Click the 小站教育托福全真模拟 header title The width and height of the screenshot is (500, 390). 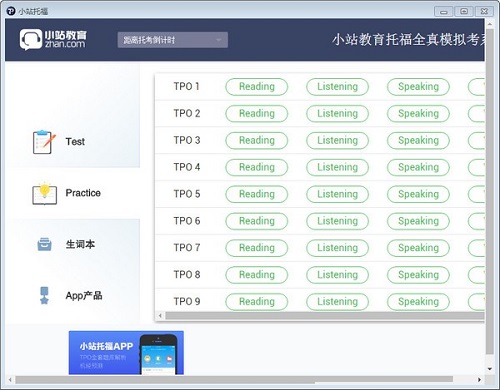[x=408, y=40]
